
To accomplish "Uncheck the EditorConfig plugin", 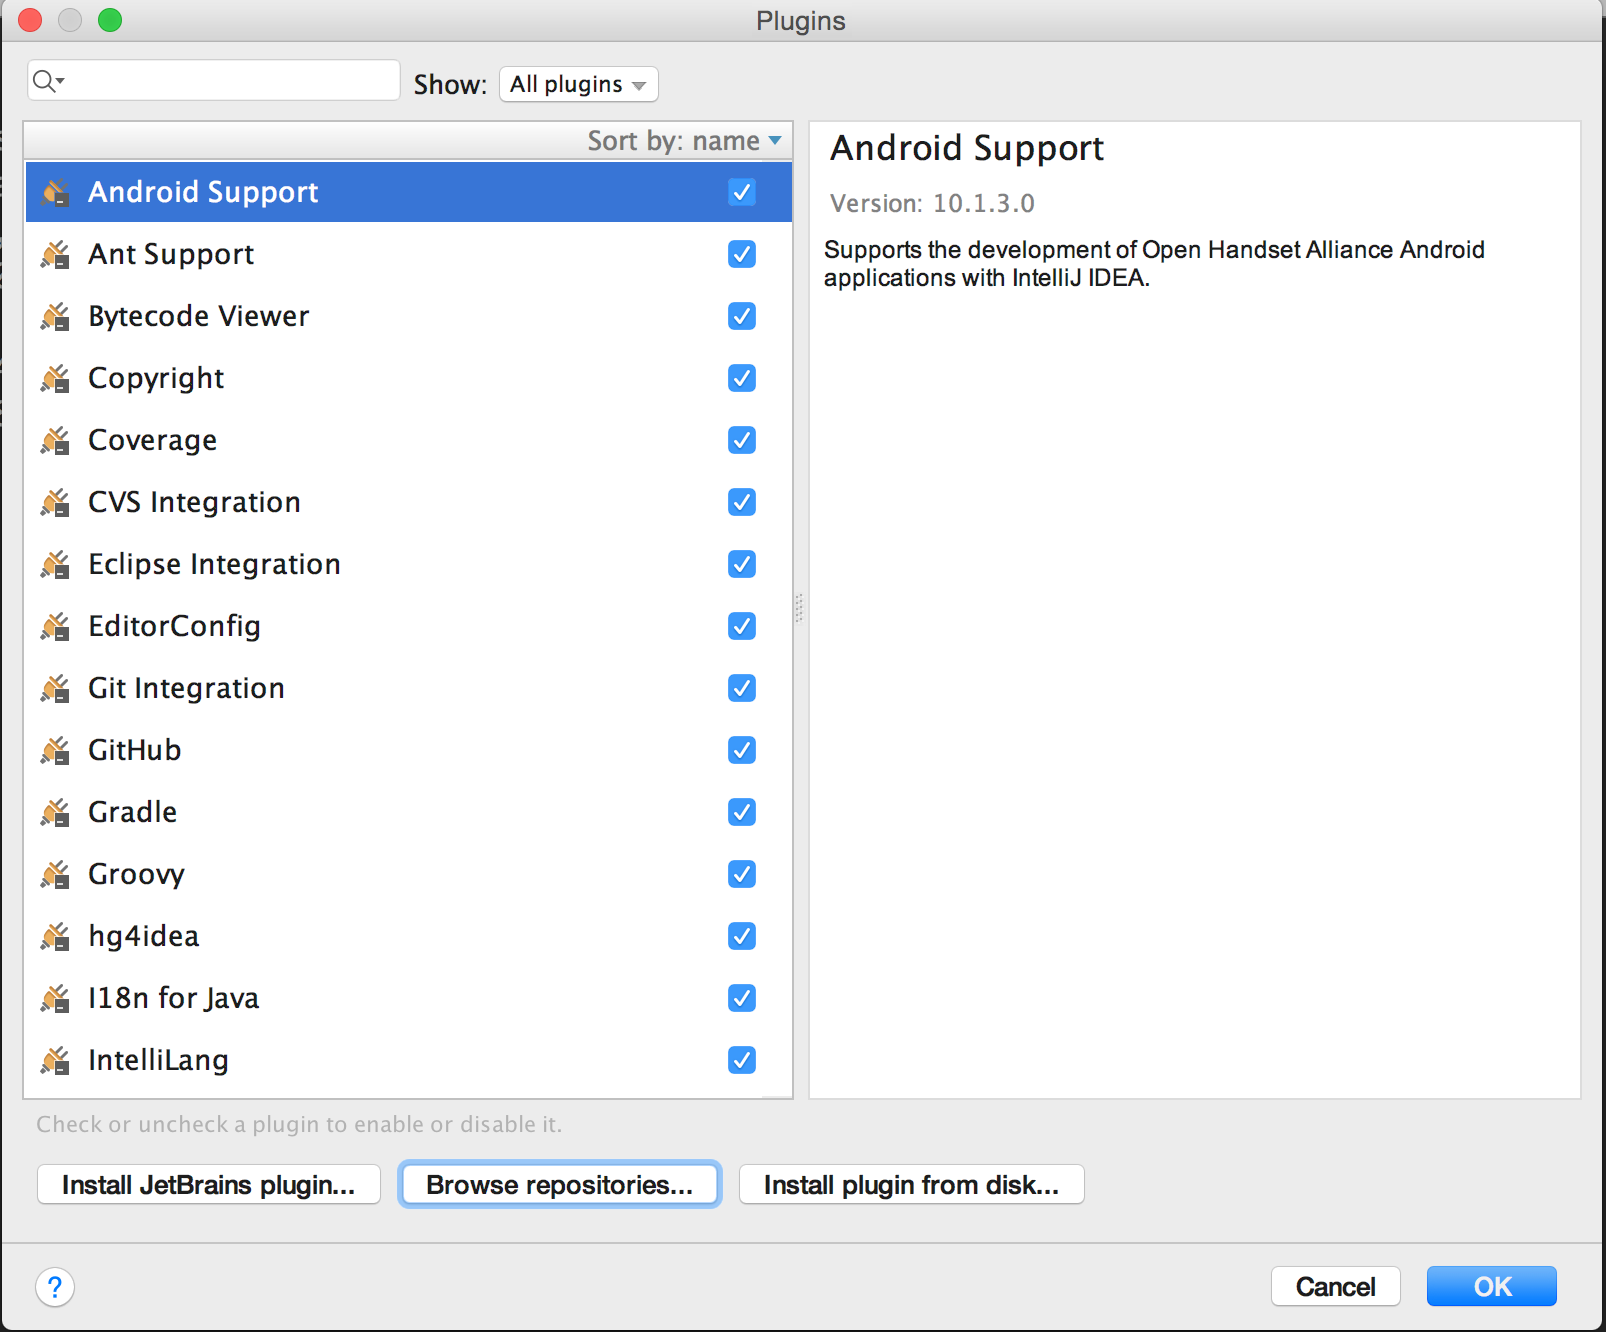I will click(742, 626).
